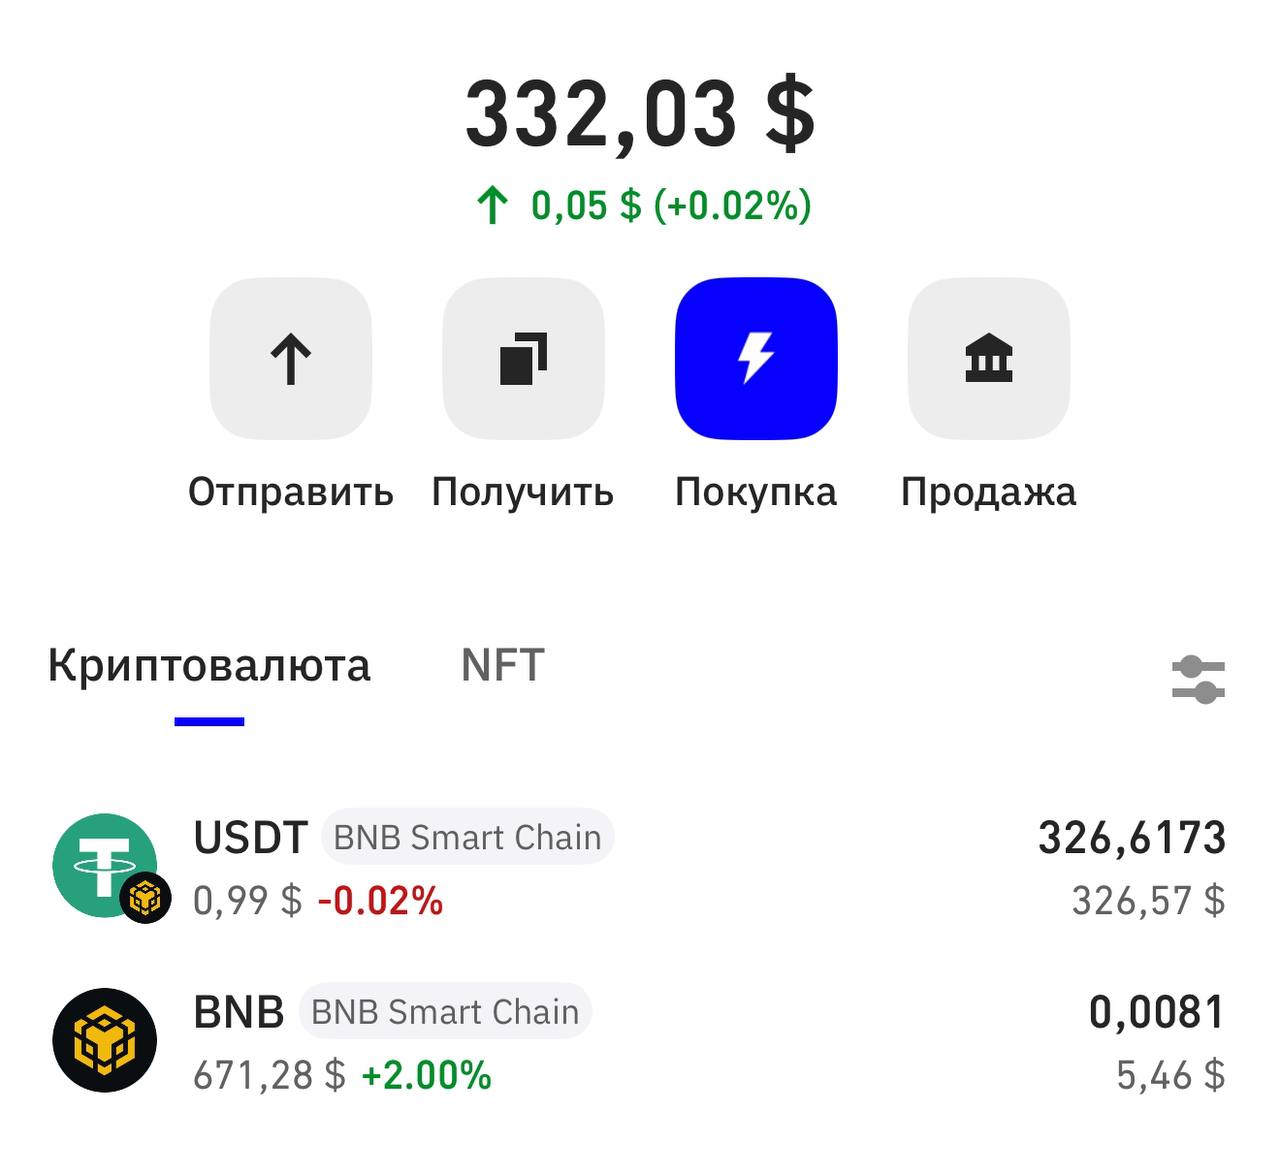Click BNB fiat value 5,46 $
The width and height of the screenshot is (1280, 1175).
pyautogui.click(x=1171, y=1075)
